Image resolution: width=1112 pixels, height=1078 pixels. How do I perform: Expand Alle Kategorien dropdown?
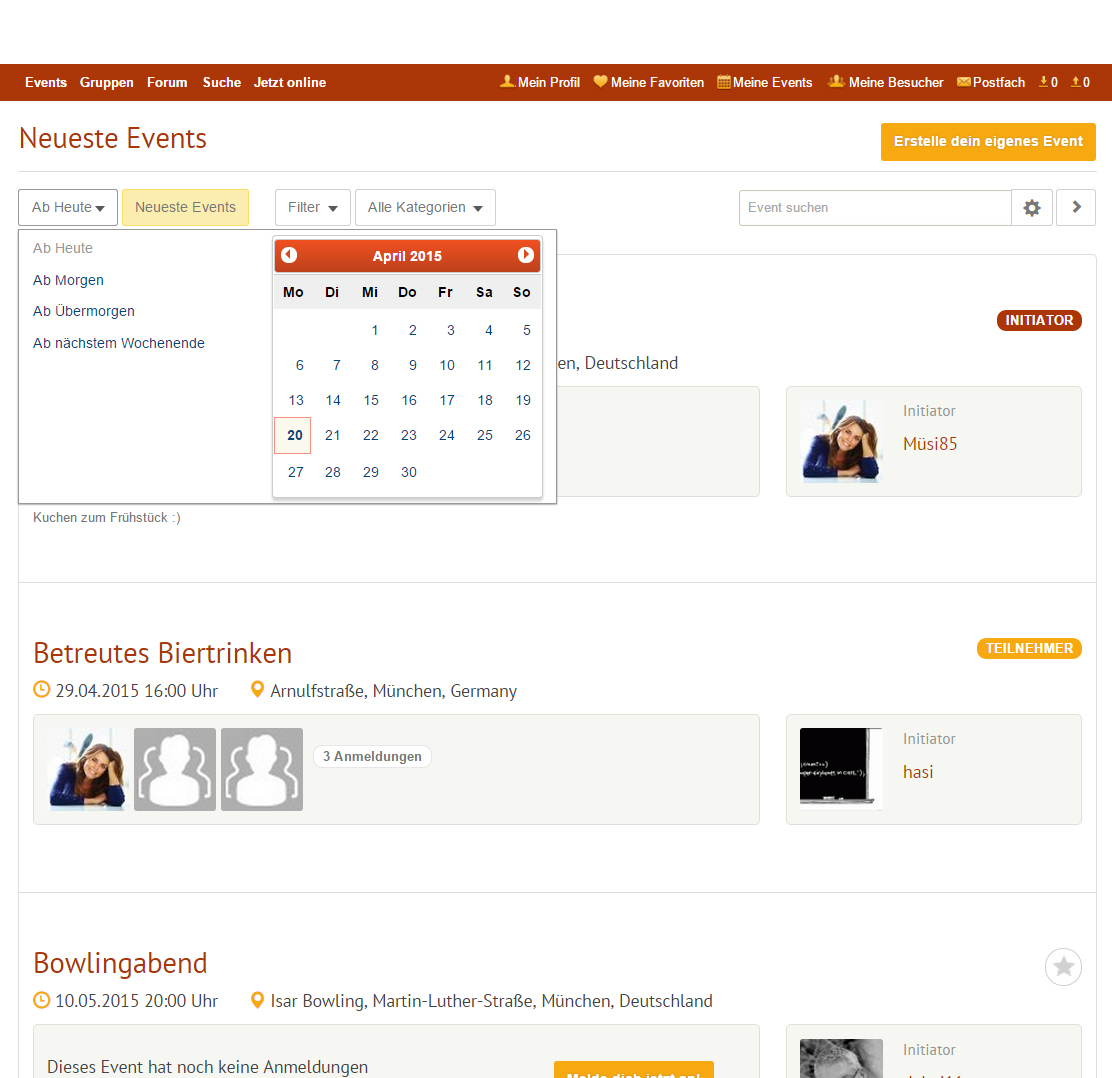pos(425,208)
